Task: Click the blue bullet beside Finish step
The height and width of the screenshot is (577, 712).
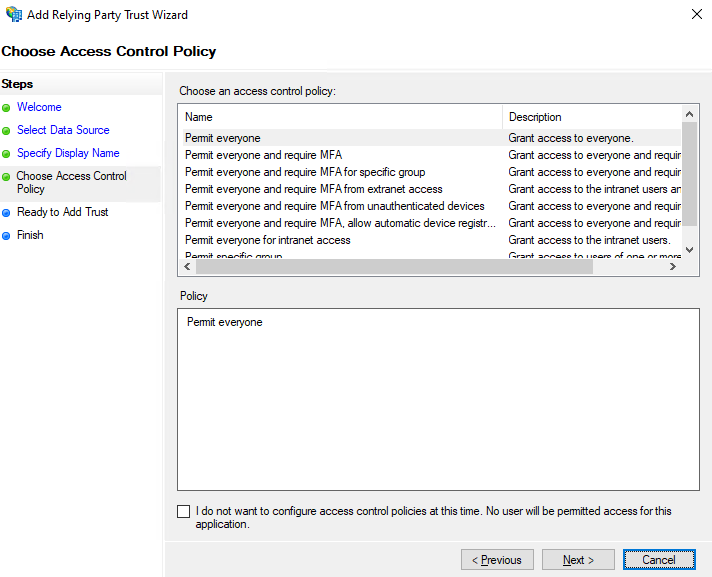Action: pos(6,235)
